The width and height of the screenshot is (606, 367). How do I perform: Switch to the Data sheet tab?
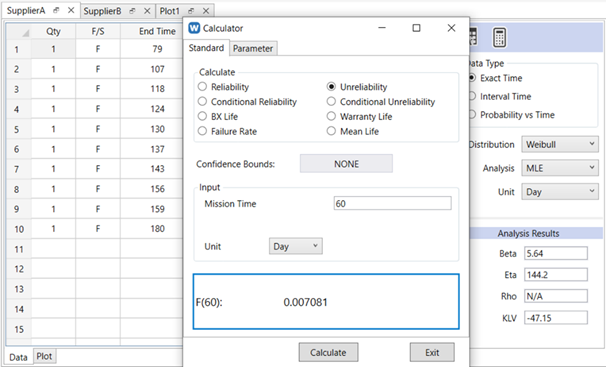pyautogui.click(x=18, y=357)
